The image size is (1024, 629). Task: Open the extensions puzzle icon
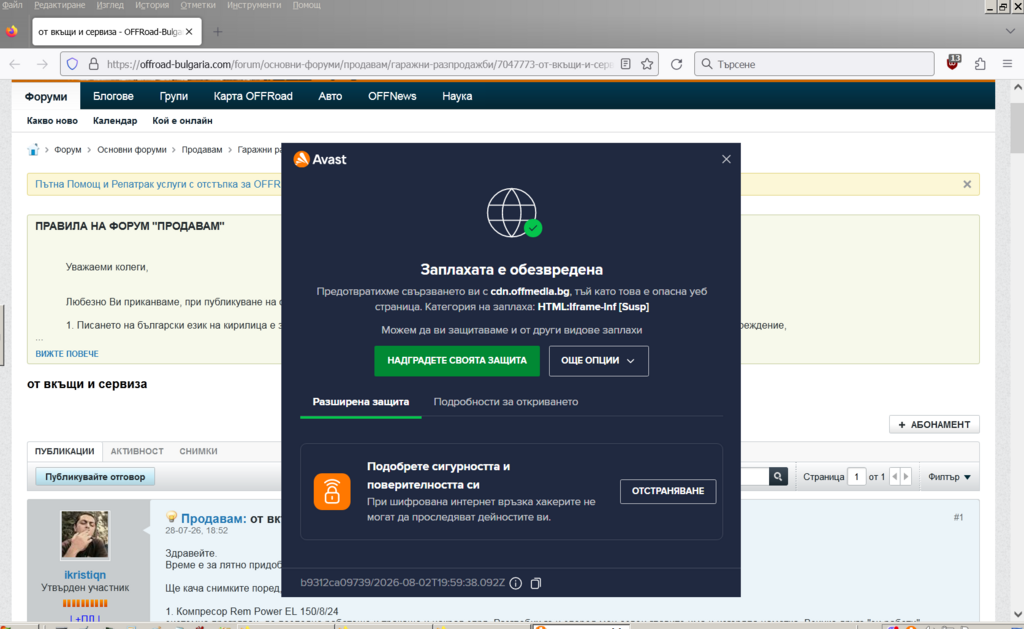click(980, 64)
